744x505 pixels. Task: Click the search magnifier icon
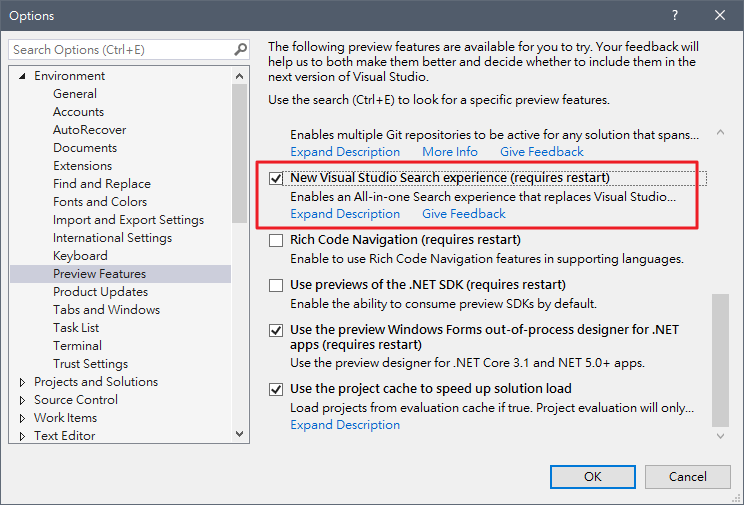click(x=241, y=49)
